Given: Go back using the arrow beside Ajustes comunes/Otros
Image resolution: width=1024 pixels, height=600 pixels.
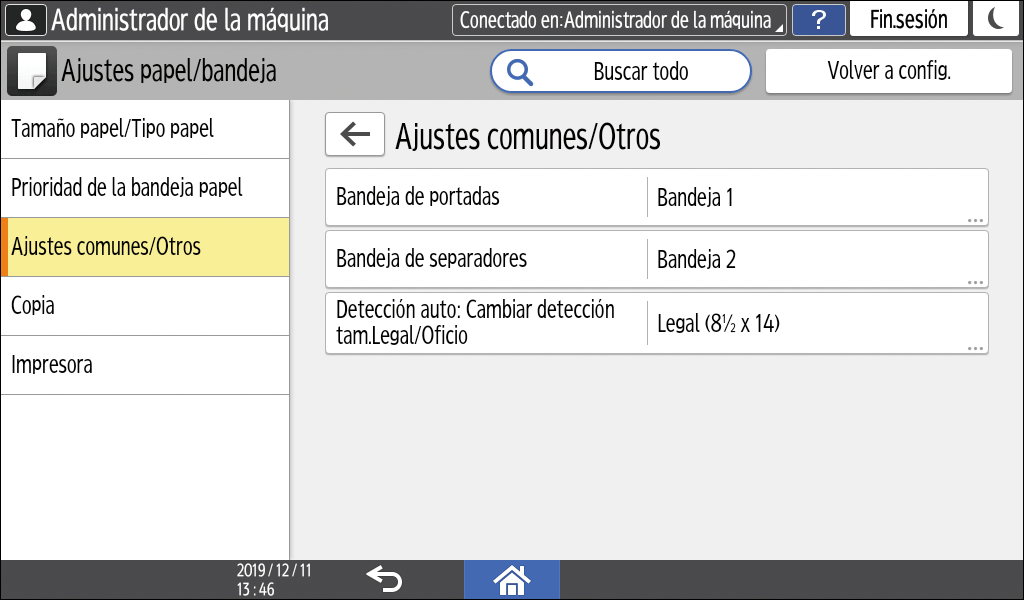Looking at the screenshot, I should [x=354, y=135].
